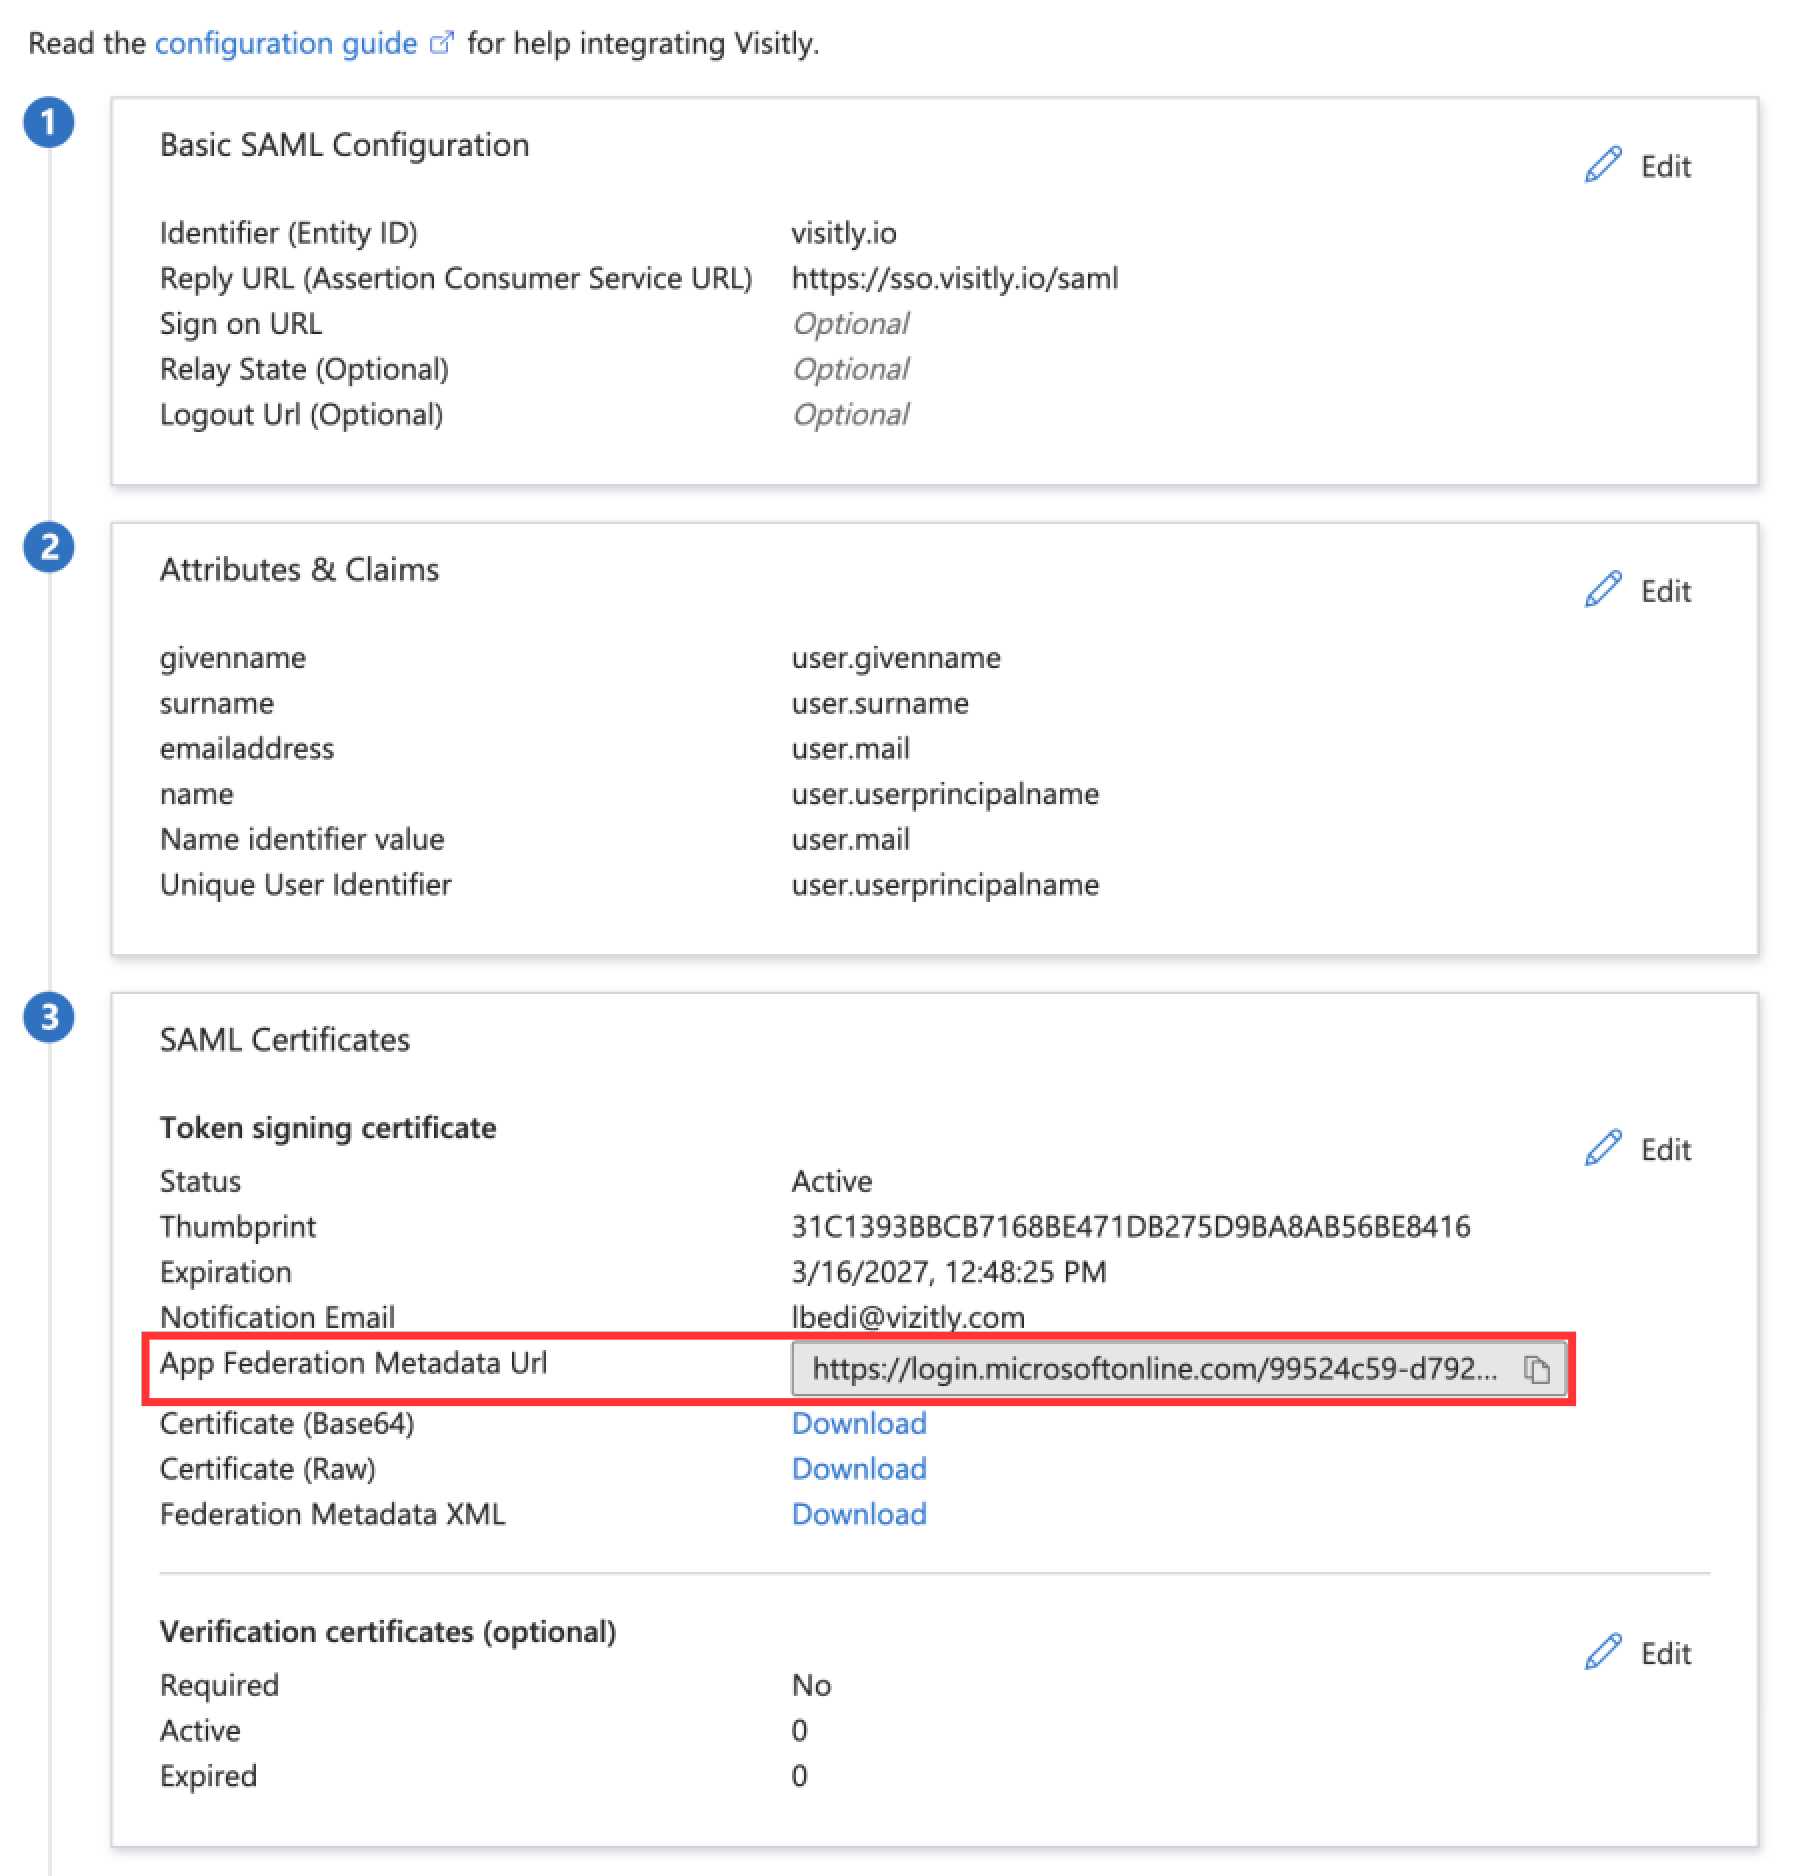The height and width of the screenshot is (1876, 1817).
Task: Click the 'Attributes & Claims' heading
Action: pos(299,570)
